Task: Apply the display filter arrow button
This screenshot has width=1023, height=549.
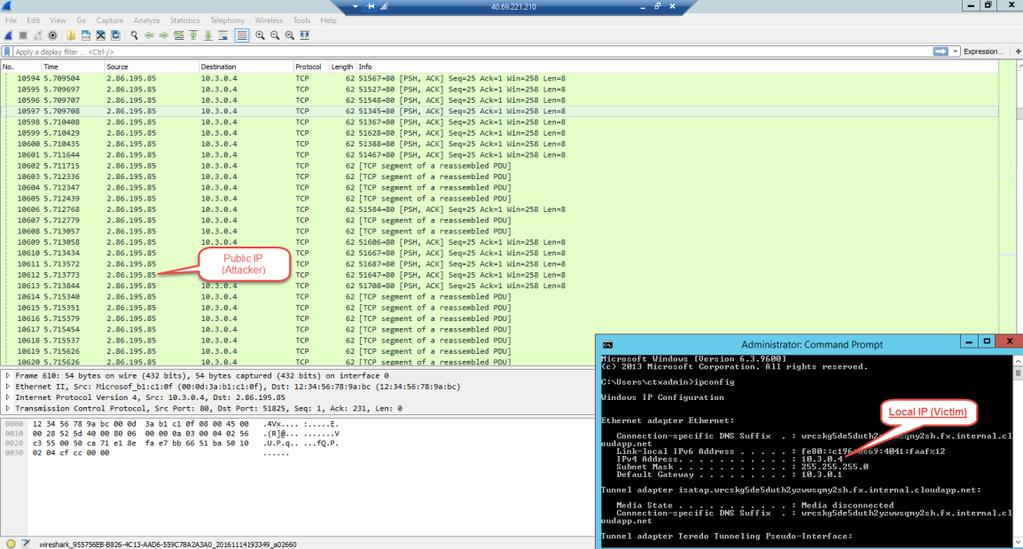Action: point(940,52)
